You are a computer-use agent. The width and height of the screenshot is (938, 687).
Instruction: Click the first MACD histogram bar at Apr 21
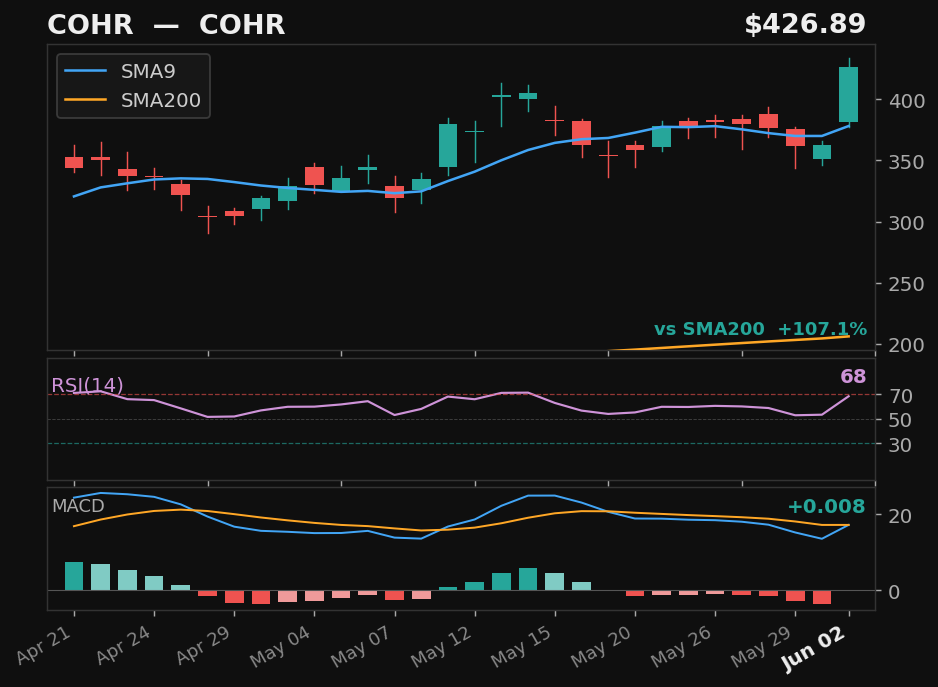click(x=74, y=576)
